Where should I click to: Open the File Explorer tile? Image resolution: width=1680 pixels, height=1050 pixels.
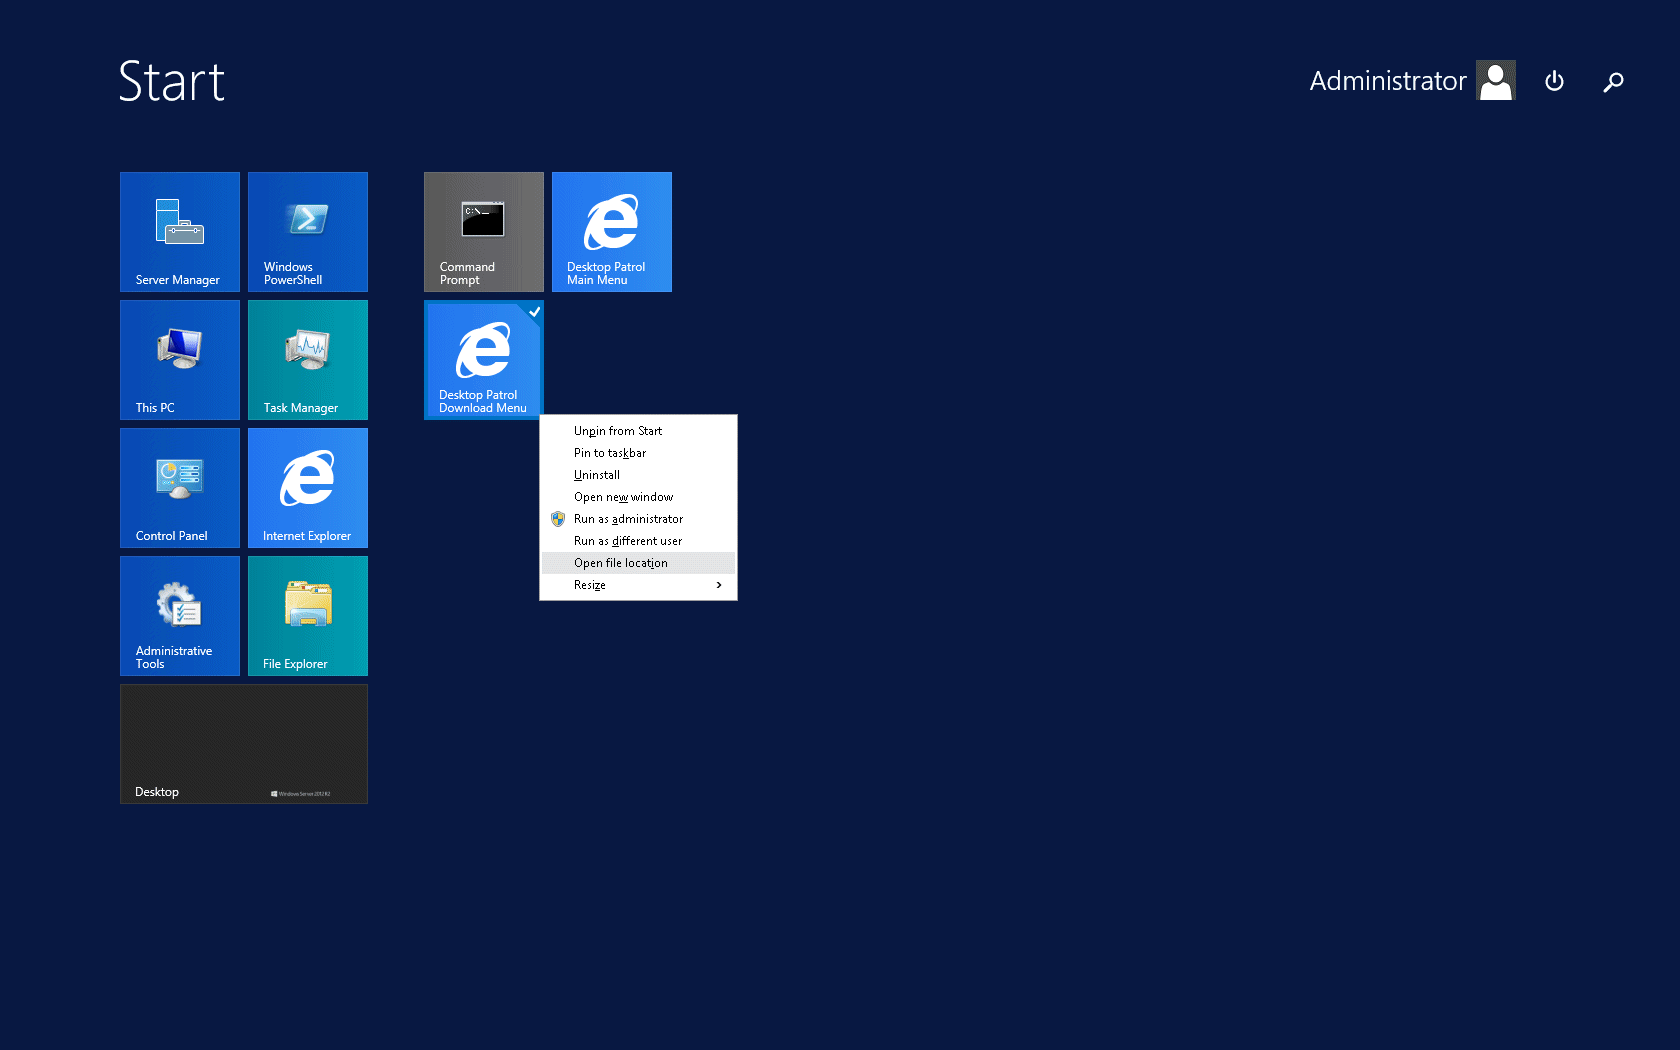(308, 616)
